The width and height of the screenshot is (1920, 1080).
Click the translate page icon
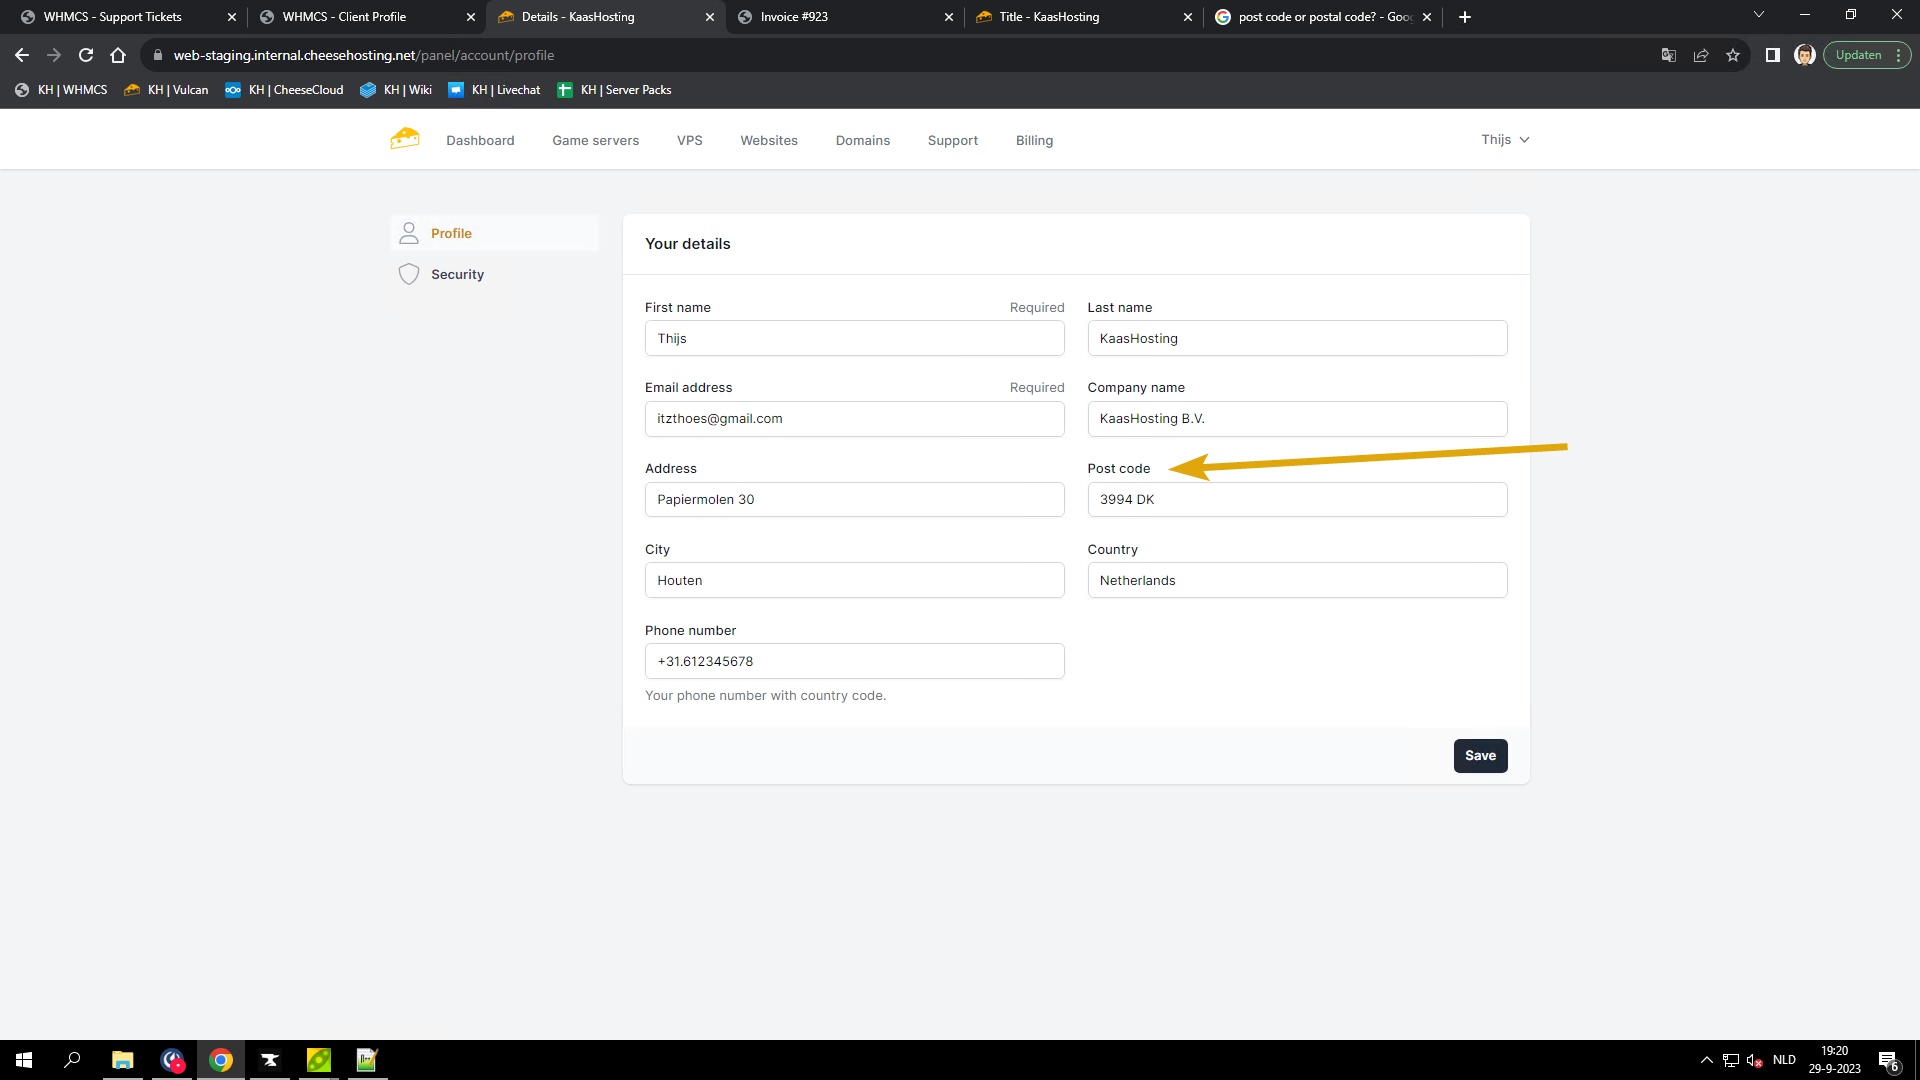pyautogui.click(x=1668, y=55)
